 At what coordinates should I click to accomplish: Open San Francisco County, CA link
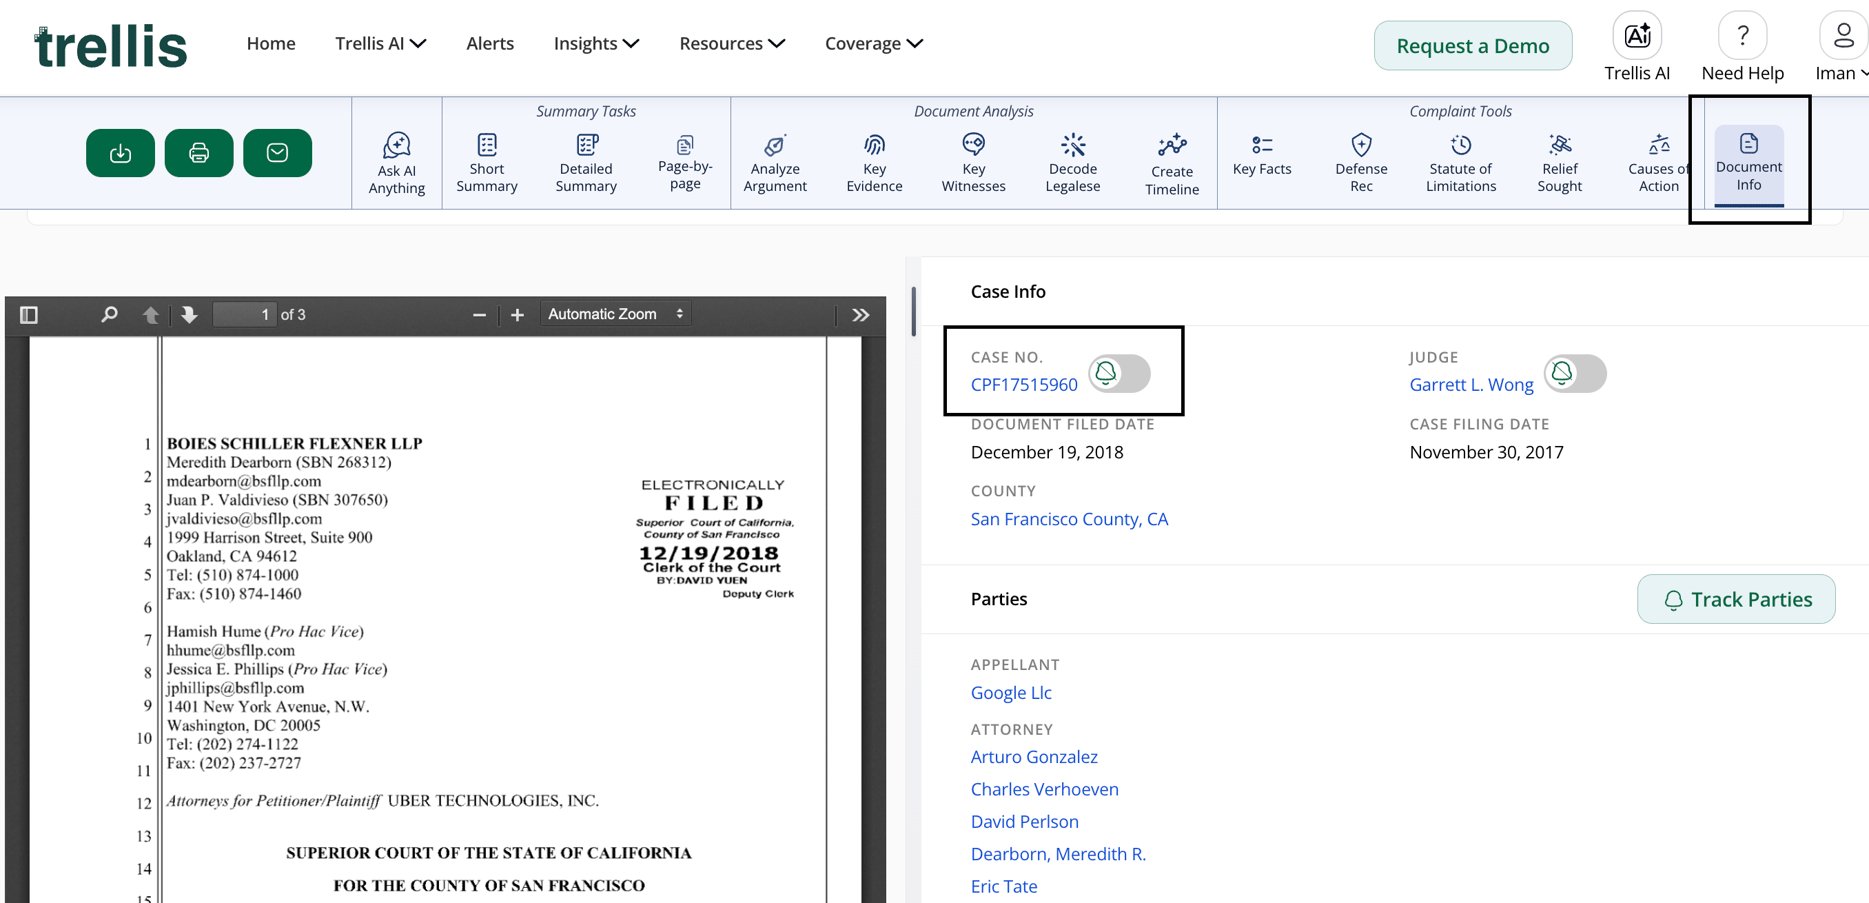(x=1069, y=519)
